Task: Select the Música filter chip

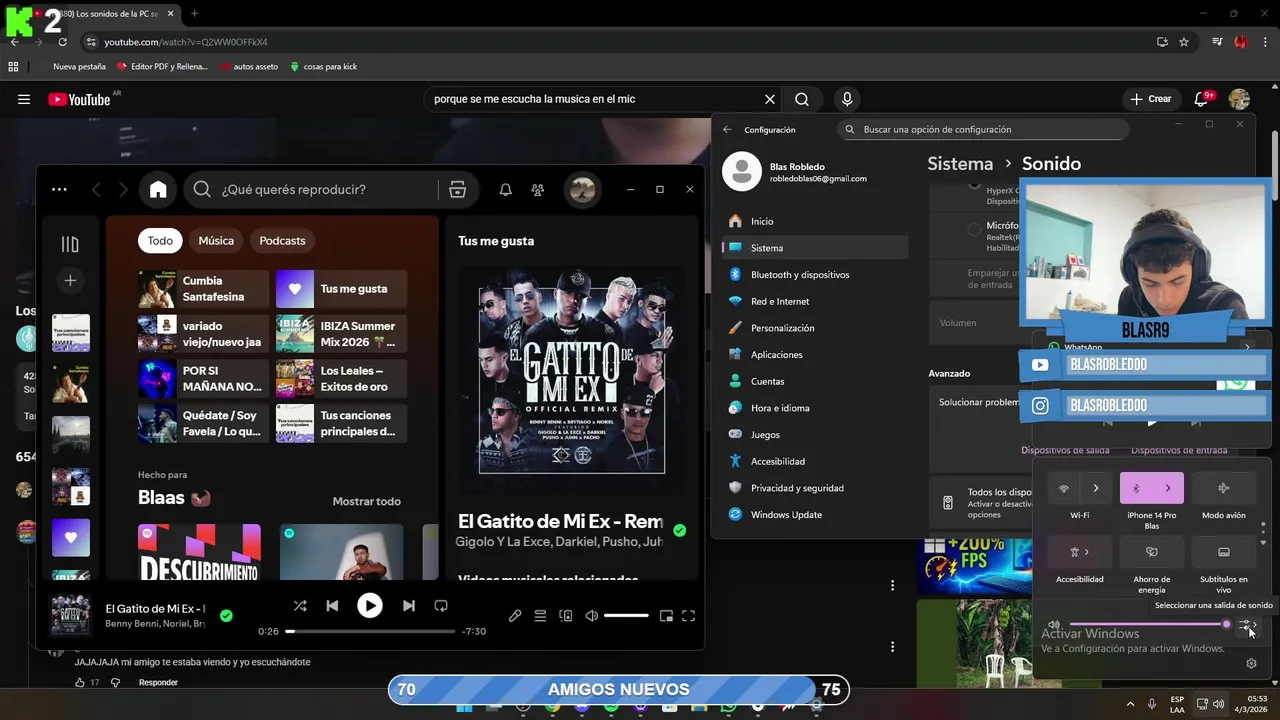Action: (216, 240)
